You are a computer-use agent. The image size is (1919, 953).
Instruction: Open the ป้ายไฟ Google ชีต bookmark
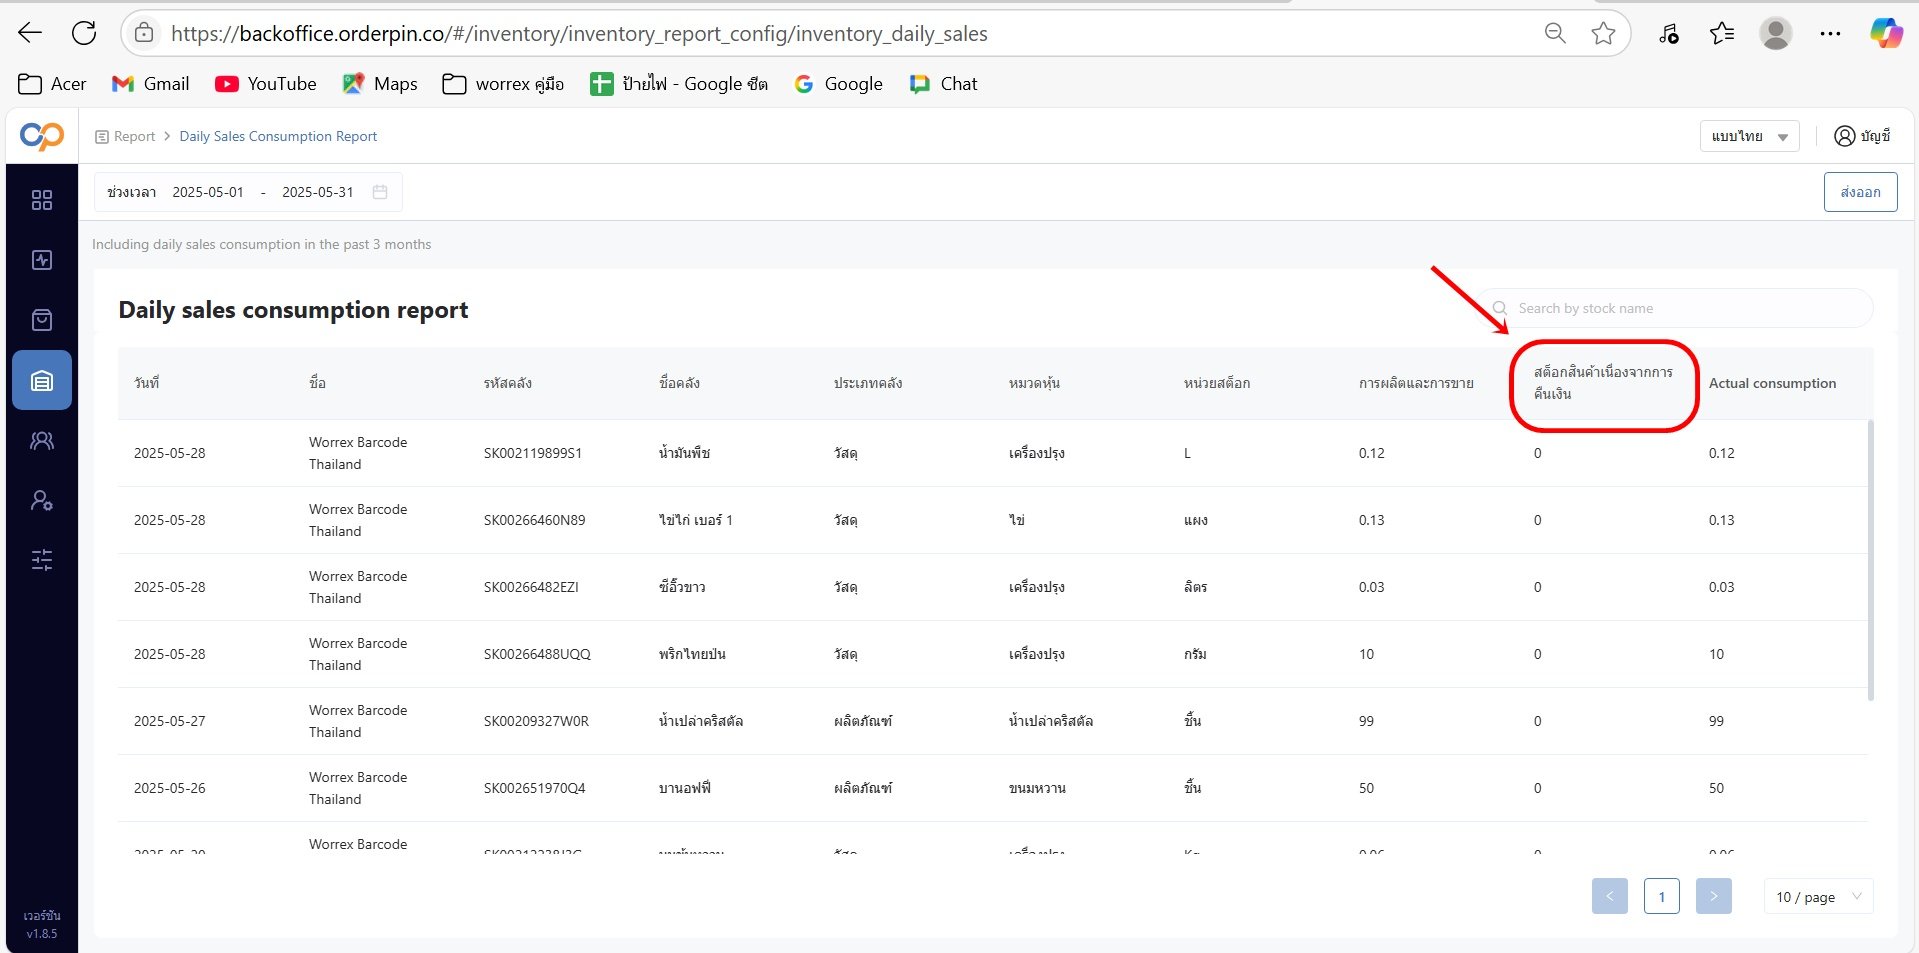(x=678, y=84)
